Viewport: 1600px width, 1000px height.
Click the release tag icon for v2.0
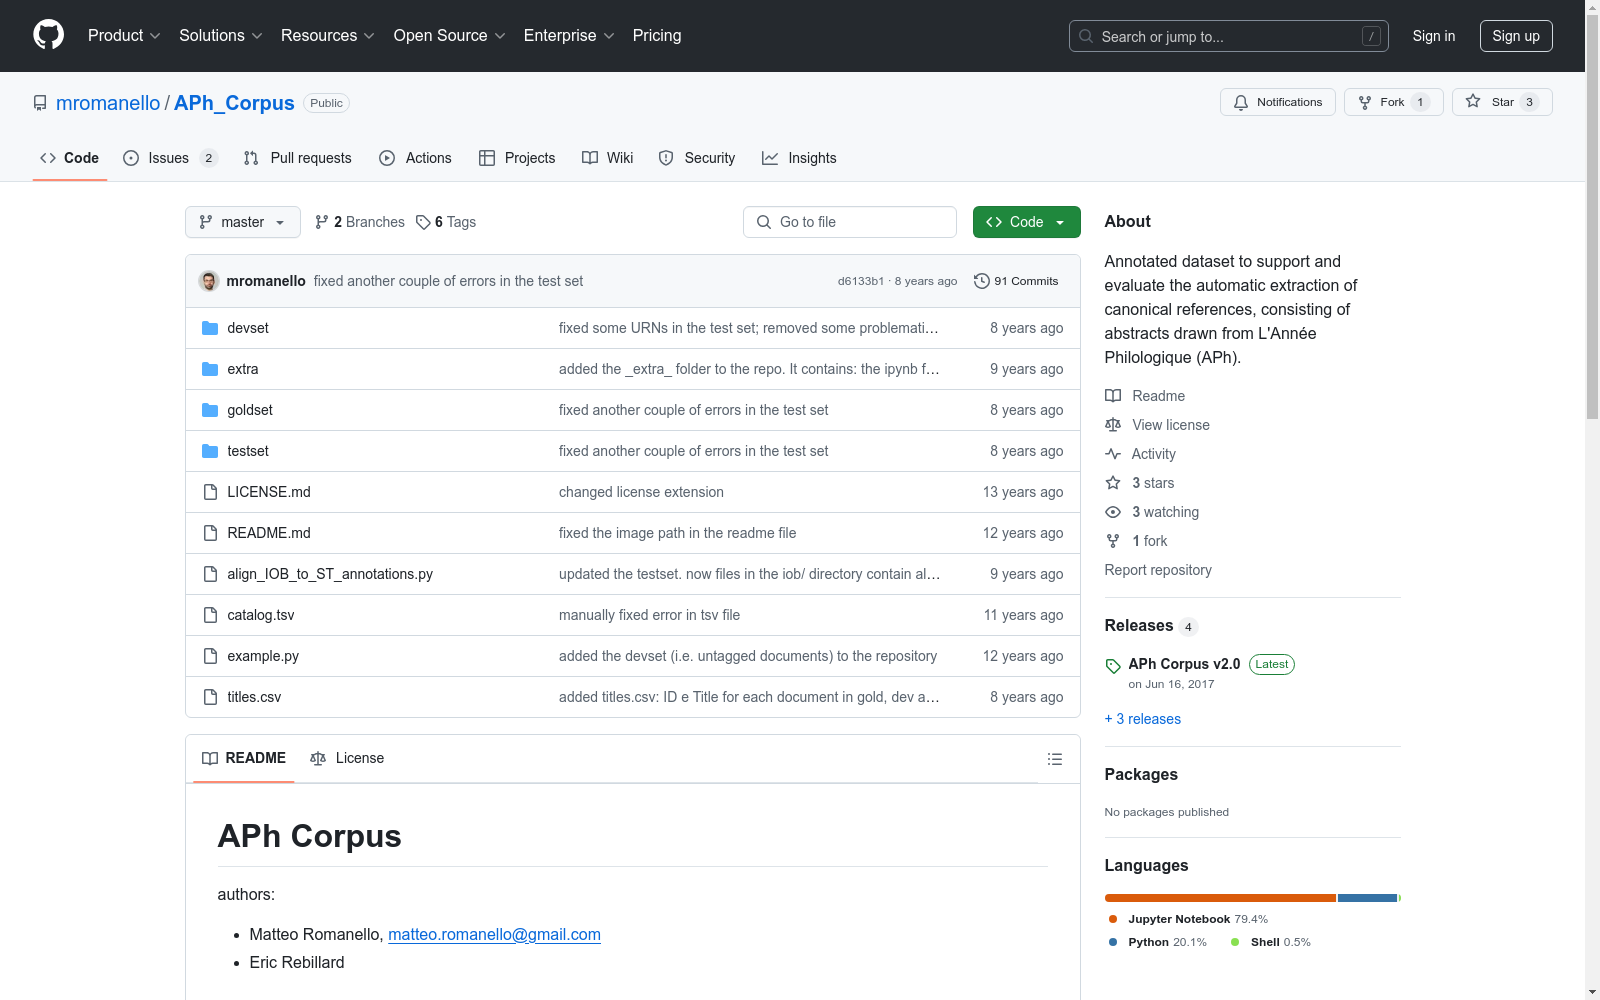[1113, 666]
